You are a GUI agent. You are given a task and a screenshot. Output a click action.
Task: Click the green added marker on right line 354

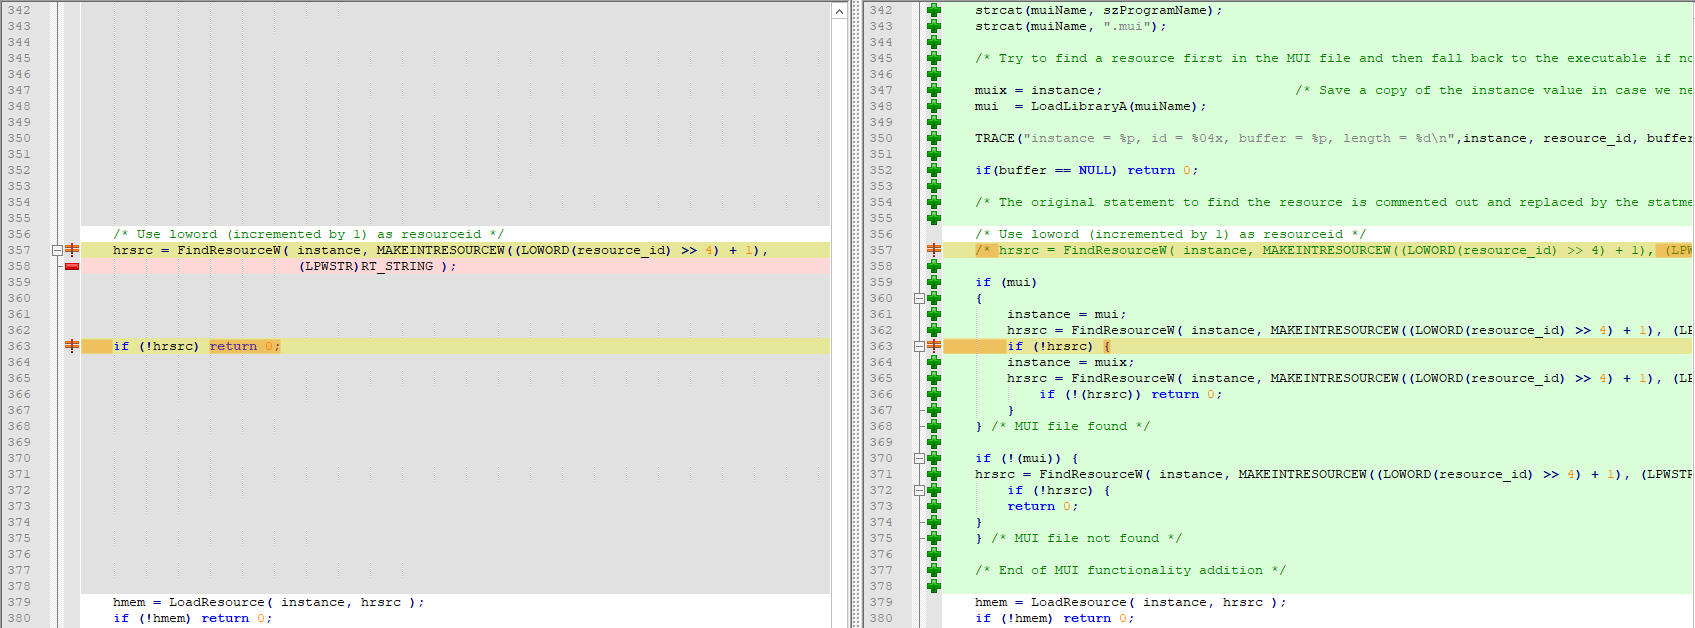[934, 202]
